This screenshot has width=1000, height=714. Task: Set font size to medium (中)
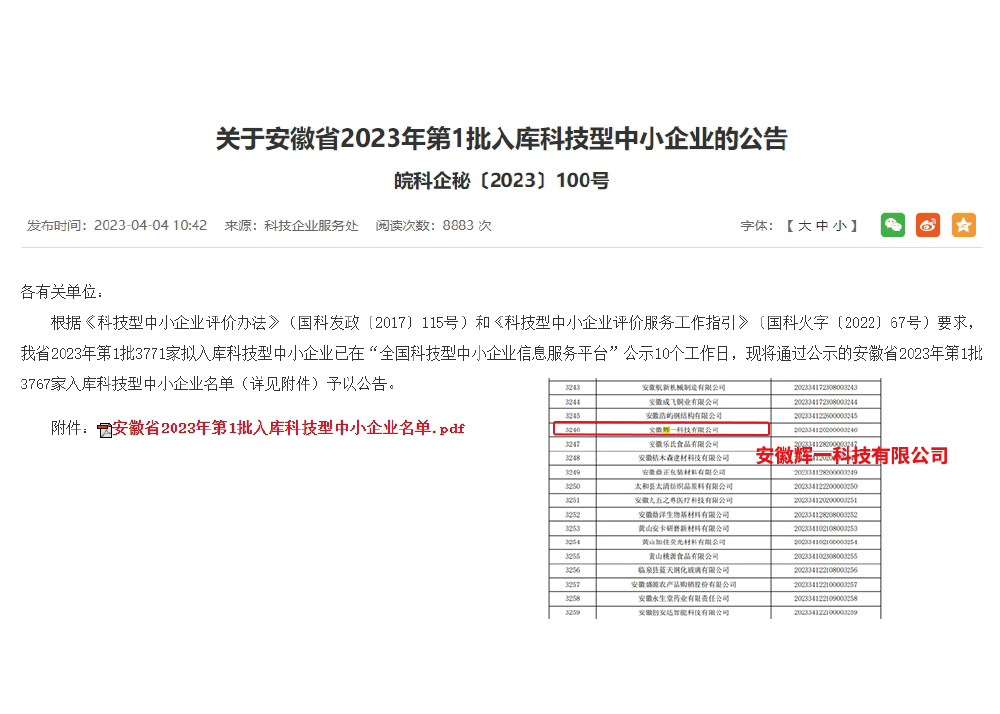(822, 226)
